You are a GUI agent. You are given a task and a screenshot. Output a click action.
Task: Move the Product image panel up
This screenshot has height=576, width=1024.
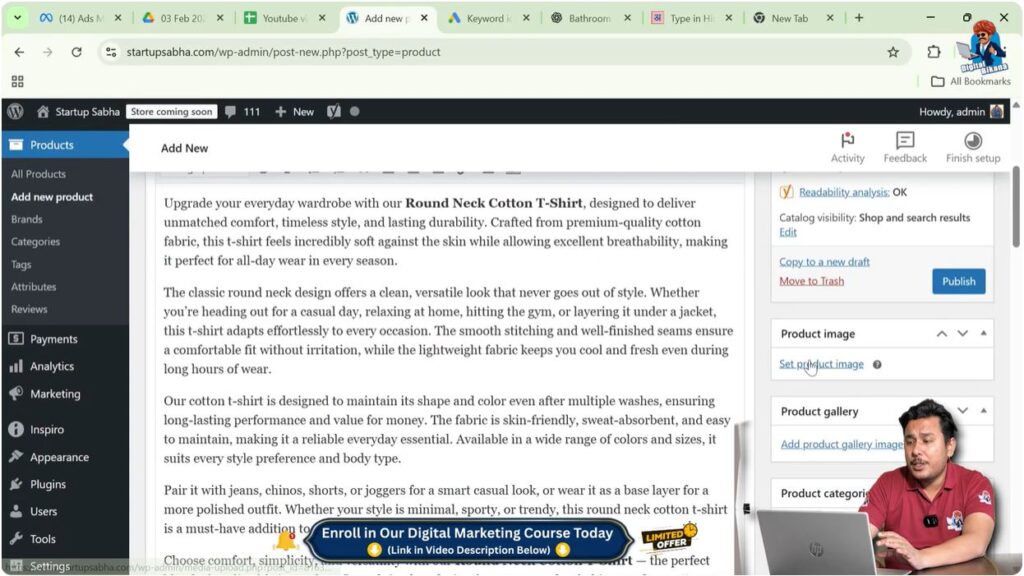pyautogui.click(x=941, y=333)
